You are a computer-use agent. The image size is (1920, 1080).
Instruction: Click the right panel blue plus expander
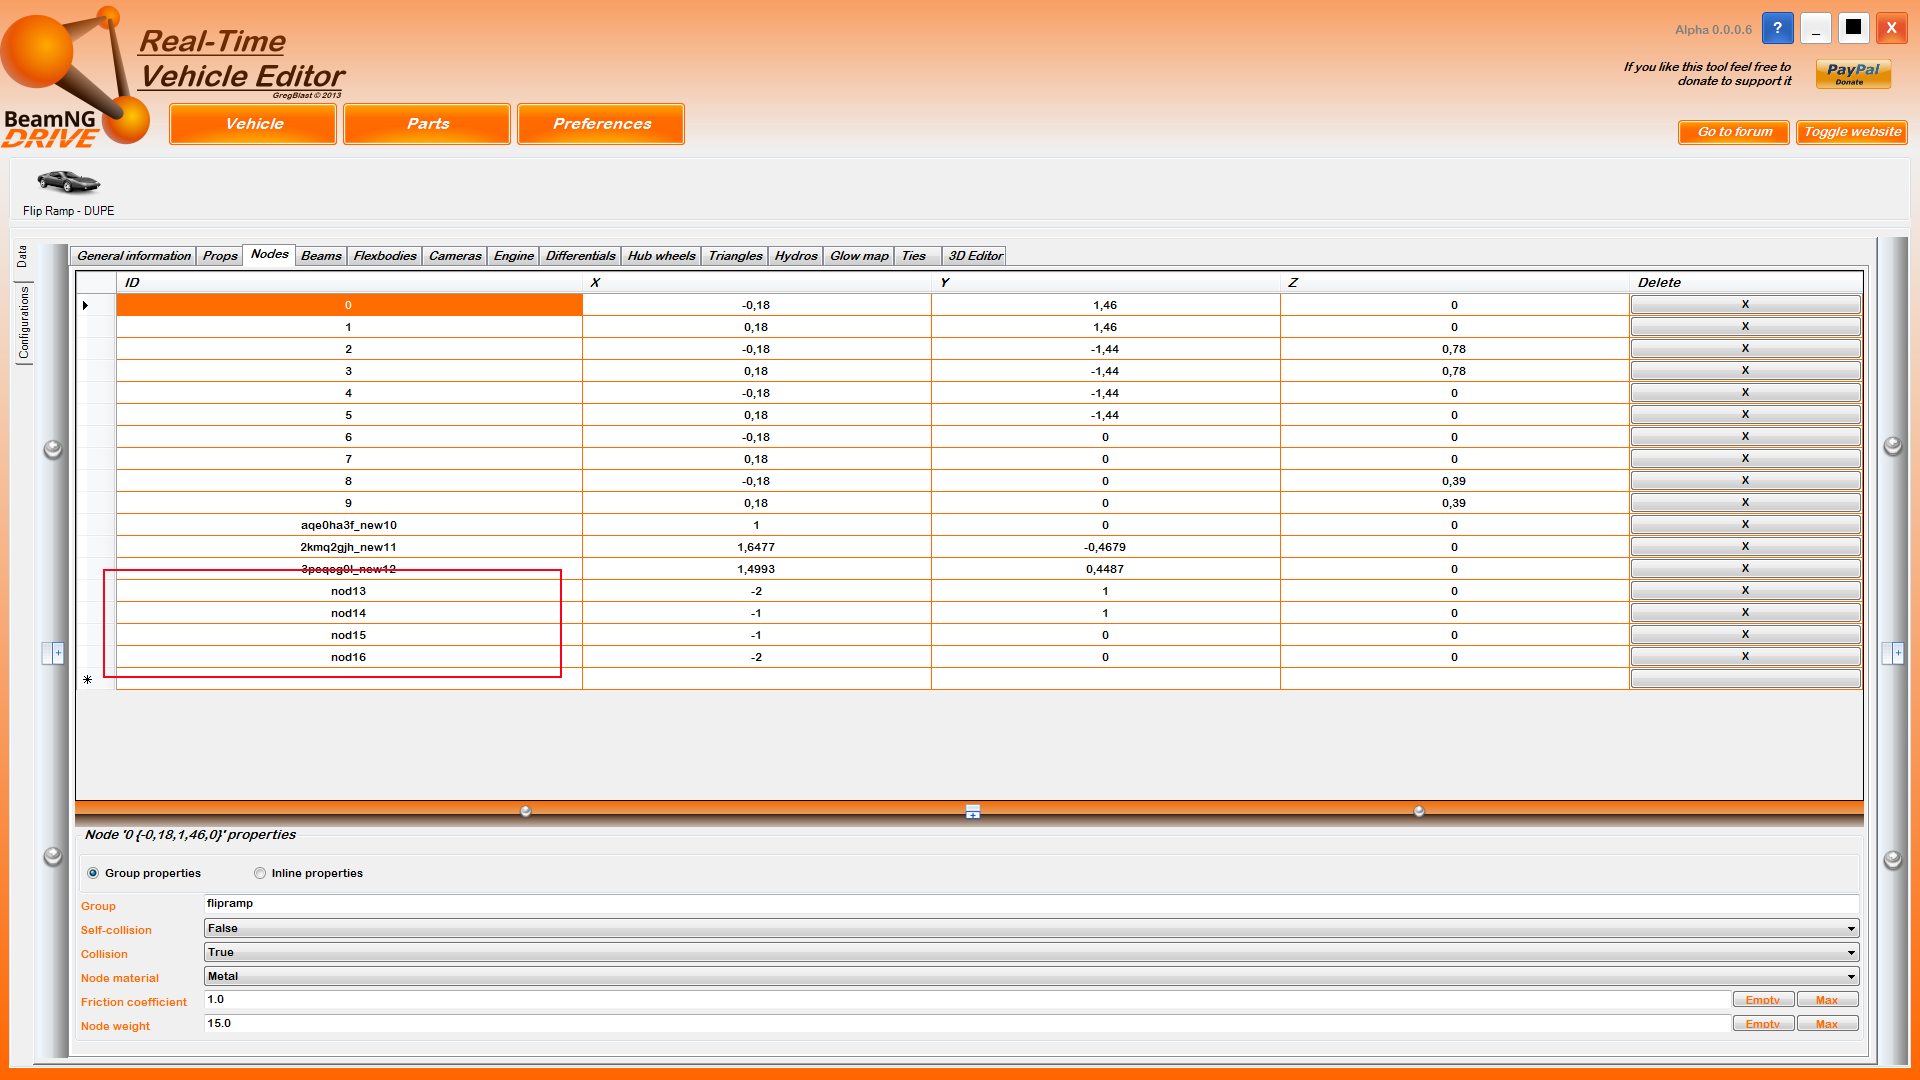pos(1894,653)
